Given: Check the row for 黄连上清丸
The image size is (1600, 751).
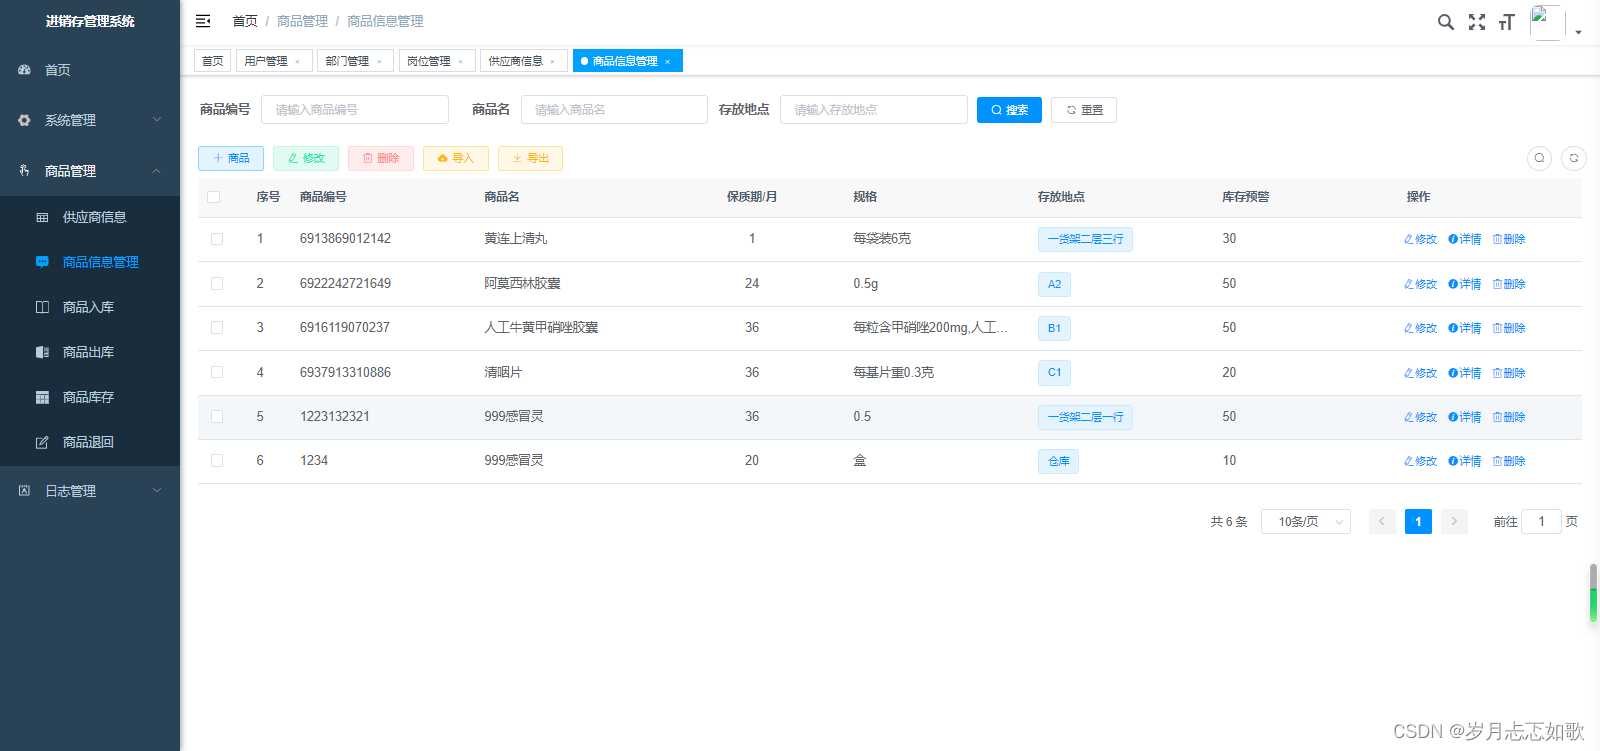Looking at the screenshot, I should pos(217,239).
